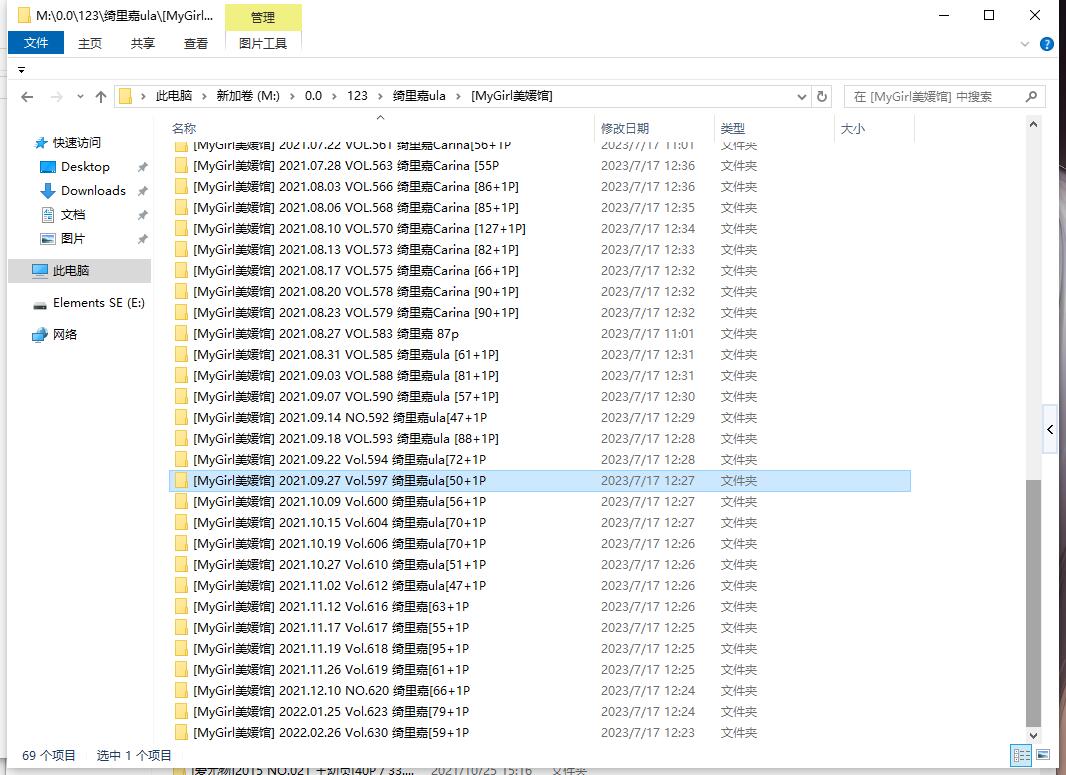Navigate to 此电脑 breadcrumb
The image size is (1066, 775).
click(x=174, y=96)
